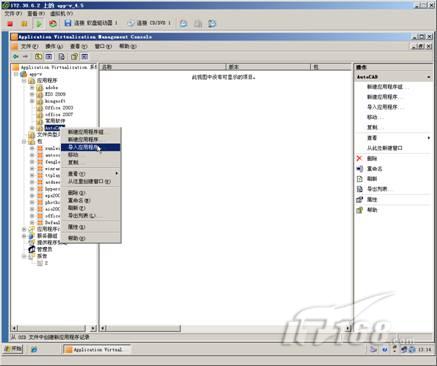Viewport: 437px width, 366px height.
Task: Click the green play VM button
Action: click(39, 24)
